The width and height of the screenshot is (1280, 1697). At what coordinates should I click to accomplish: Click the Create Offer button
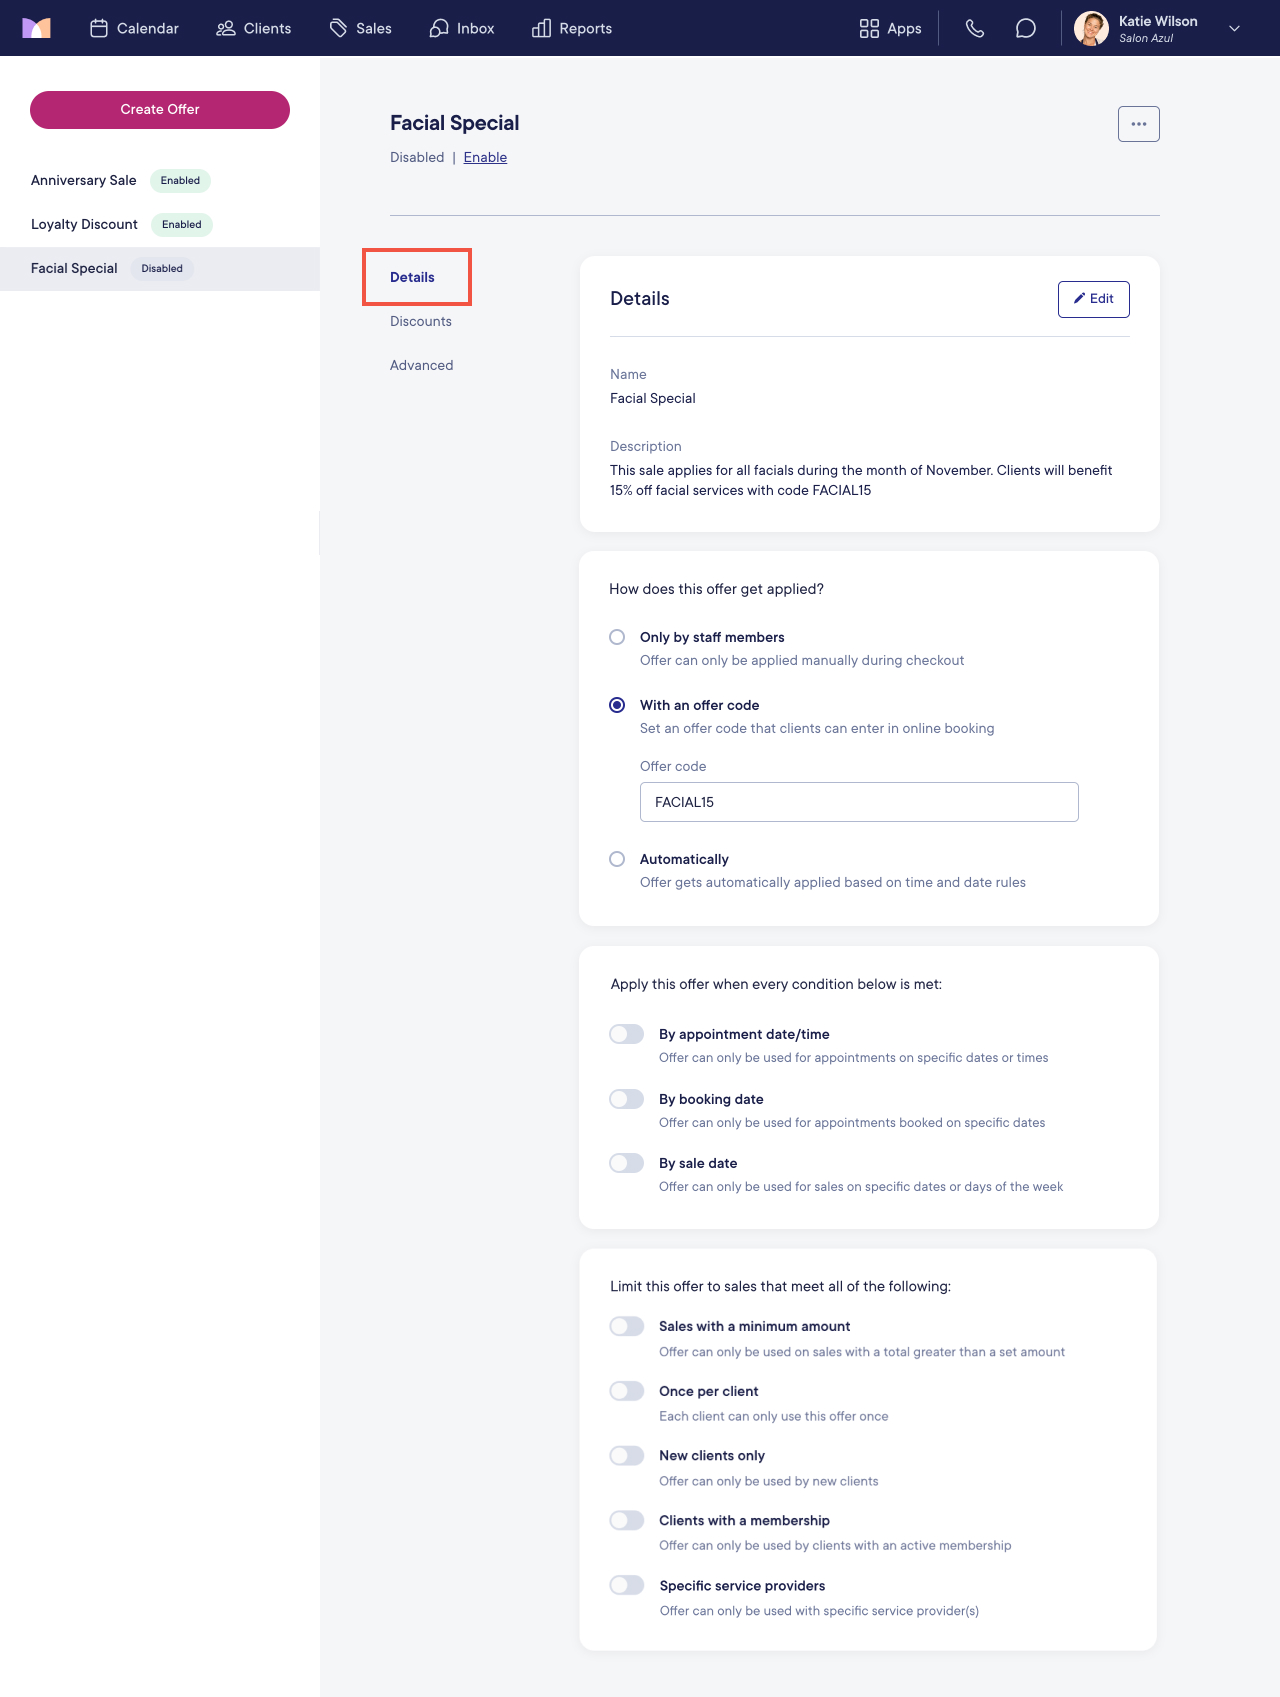pos(160,110)
